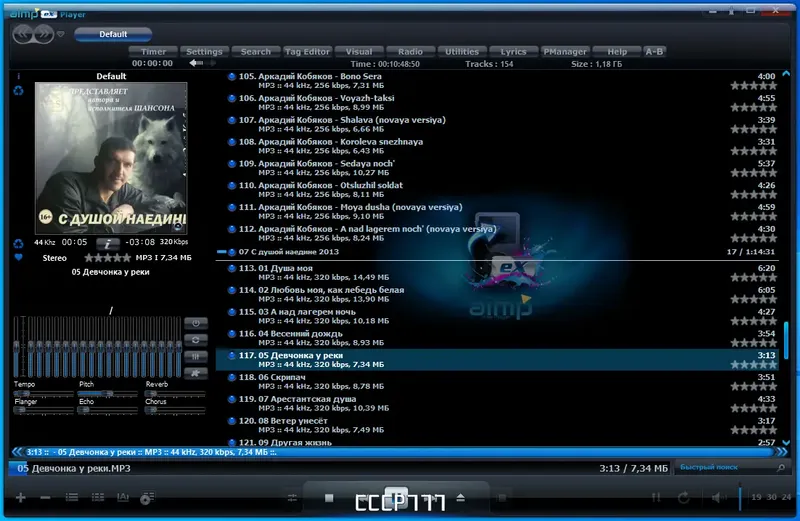Adjust the Chorus slider
Image resolution: width=800 pixels, height=521 pixels.
[175, 409]
